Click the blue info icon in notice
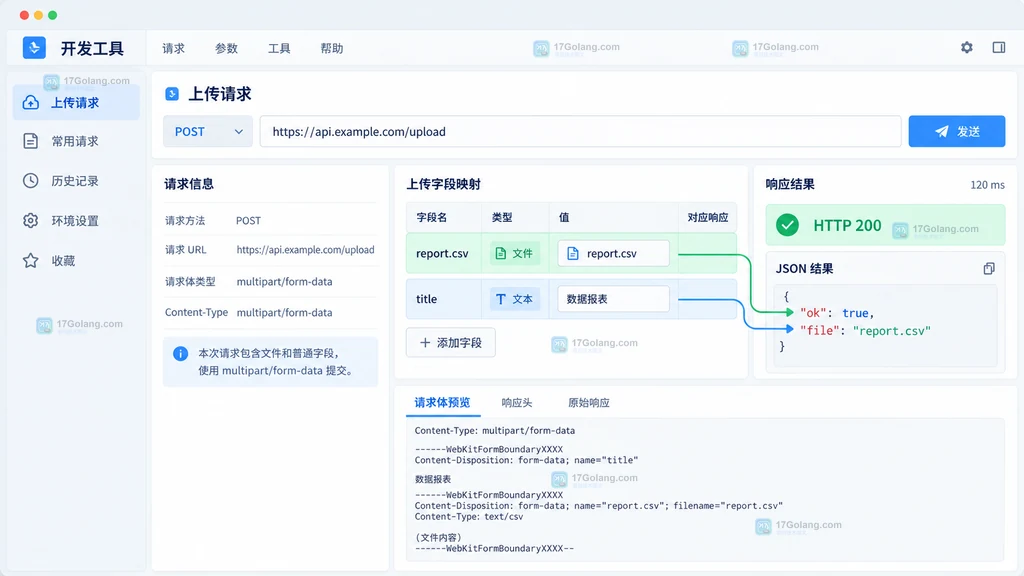Screen dimensions: 1024x576 coord(180,354)
